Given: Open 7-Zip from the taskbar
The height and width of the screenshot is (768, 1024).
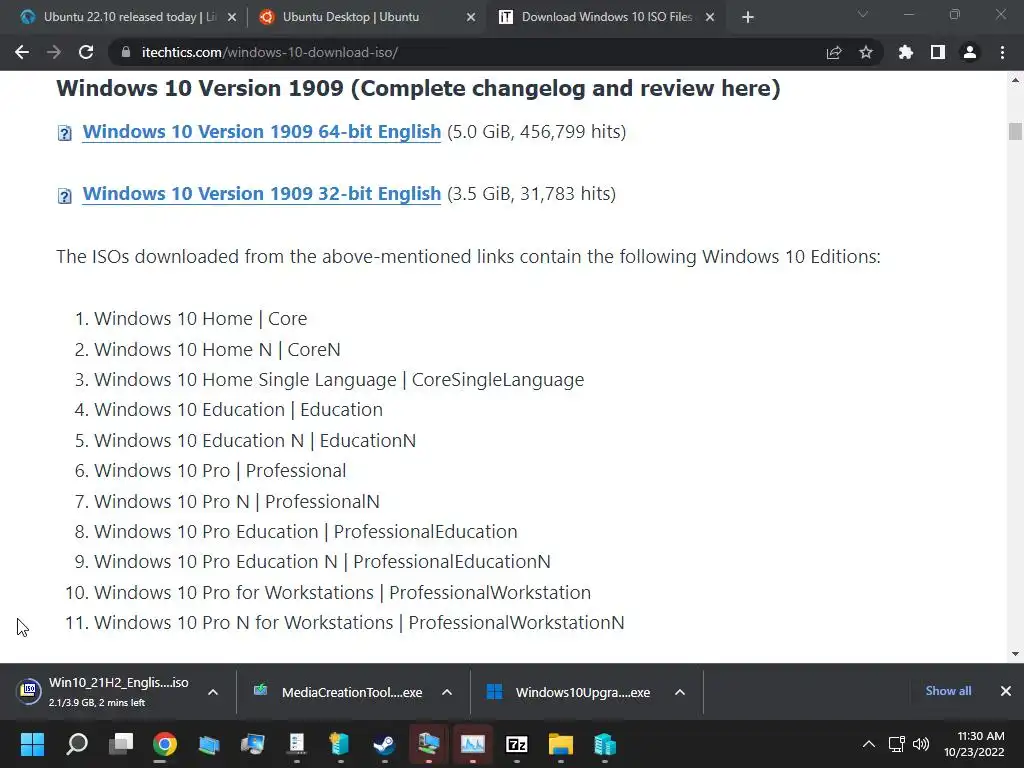Looking at the screenshot, I should 517,744.
